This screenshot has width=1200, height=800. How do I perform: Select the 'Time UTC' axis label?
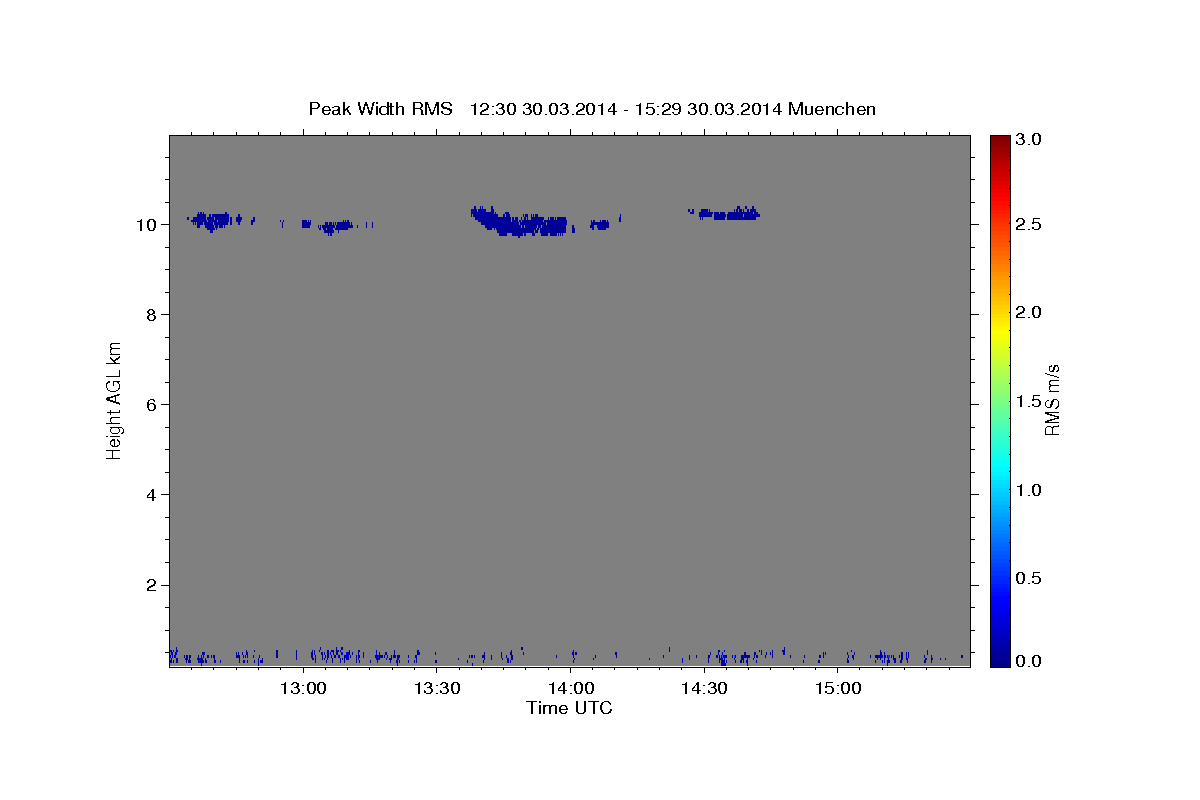(x=570, y=708)
